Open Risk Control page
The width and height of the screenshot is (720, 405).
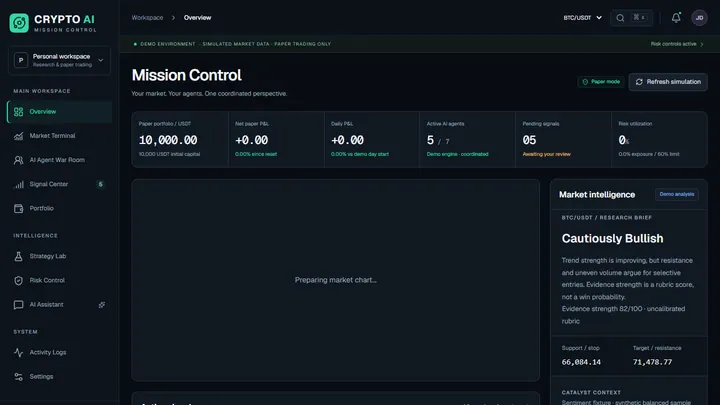click(x=59, y=281)
